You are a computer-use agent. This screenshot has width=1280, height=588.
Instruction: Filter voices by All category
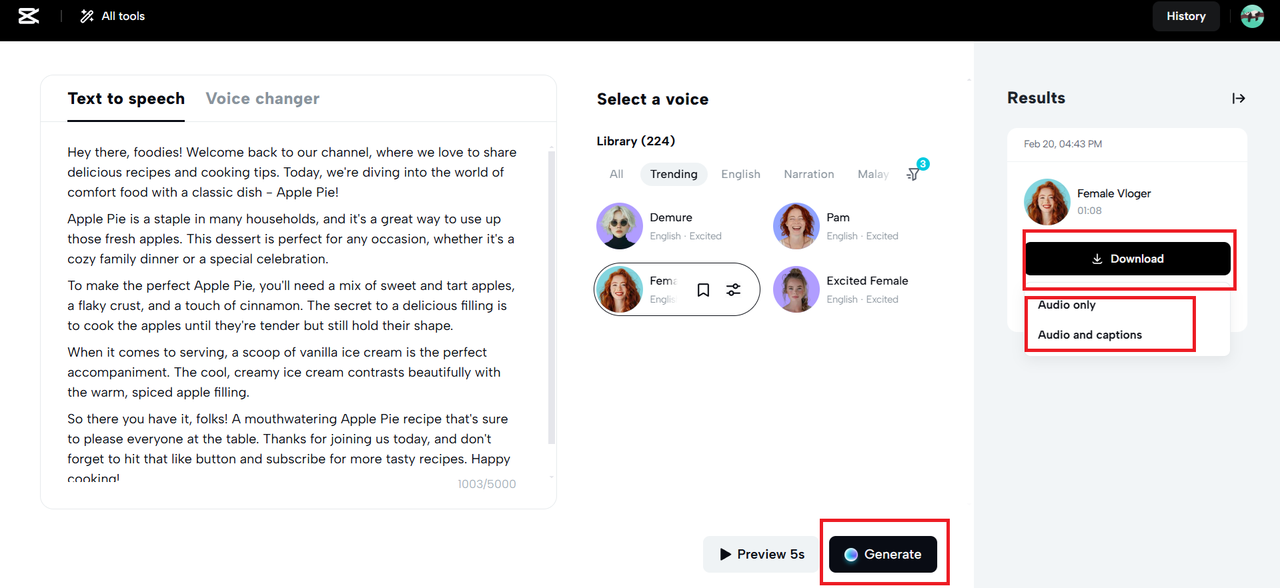pyautogui.click(x=617, y=174)
